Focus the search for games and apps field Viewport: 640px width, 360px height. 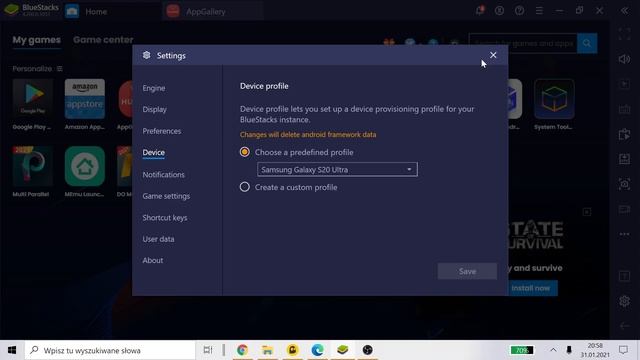point(523,43)
